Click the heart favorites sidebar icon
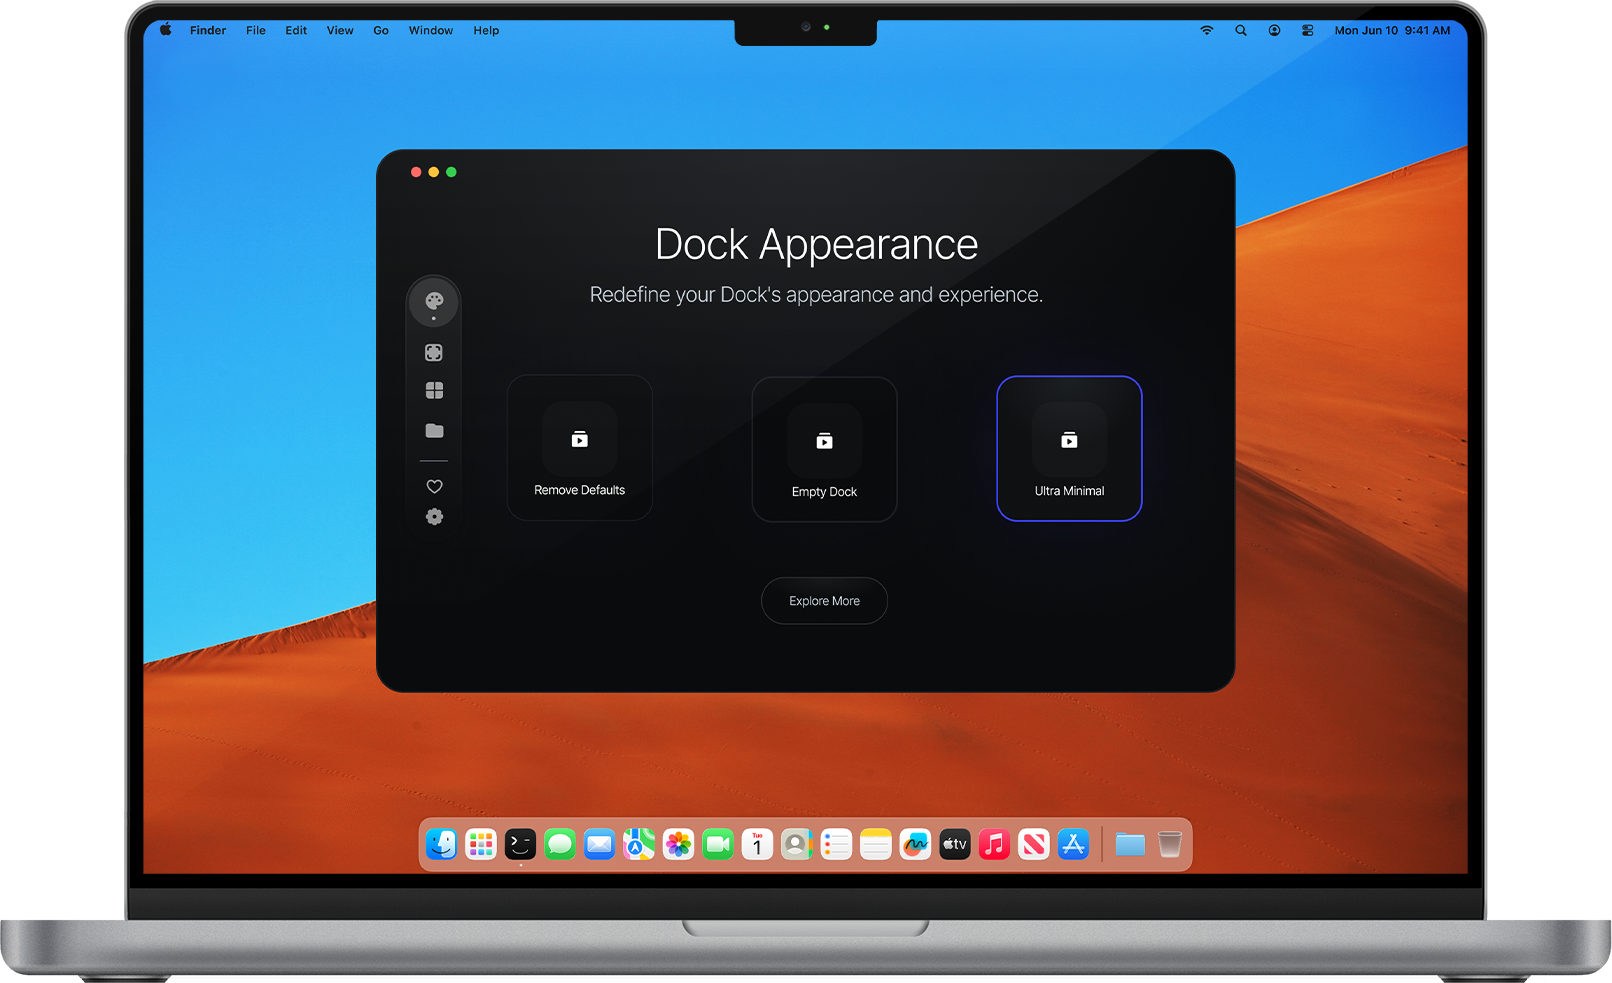The image size is (1612, 983). 434,487
